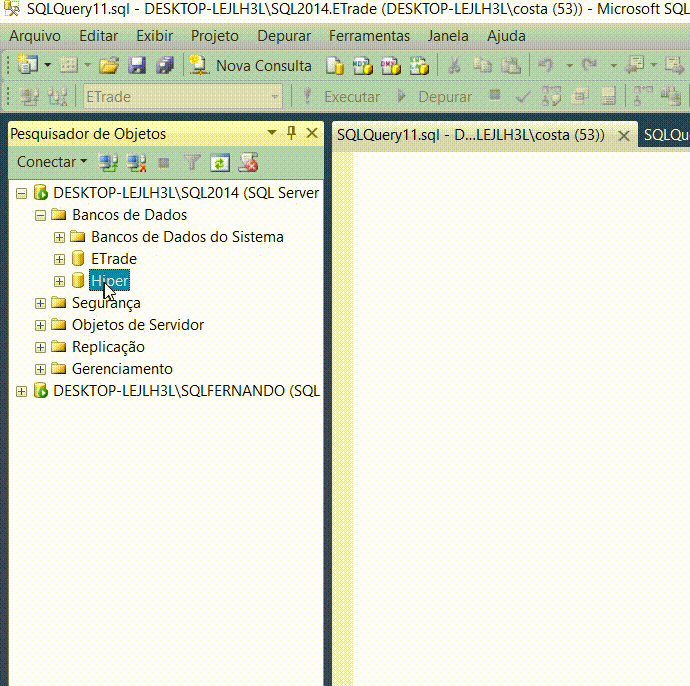Click the Cut scissors icon
690x686 pixels.
[454, 66]
